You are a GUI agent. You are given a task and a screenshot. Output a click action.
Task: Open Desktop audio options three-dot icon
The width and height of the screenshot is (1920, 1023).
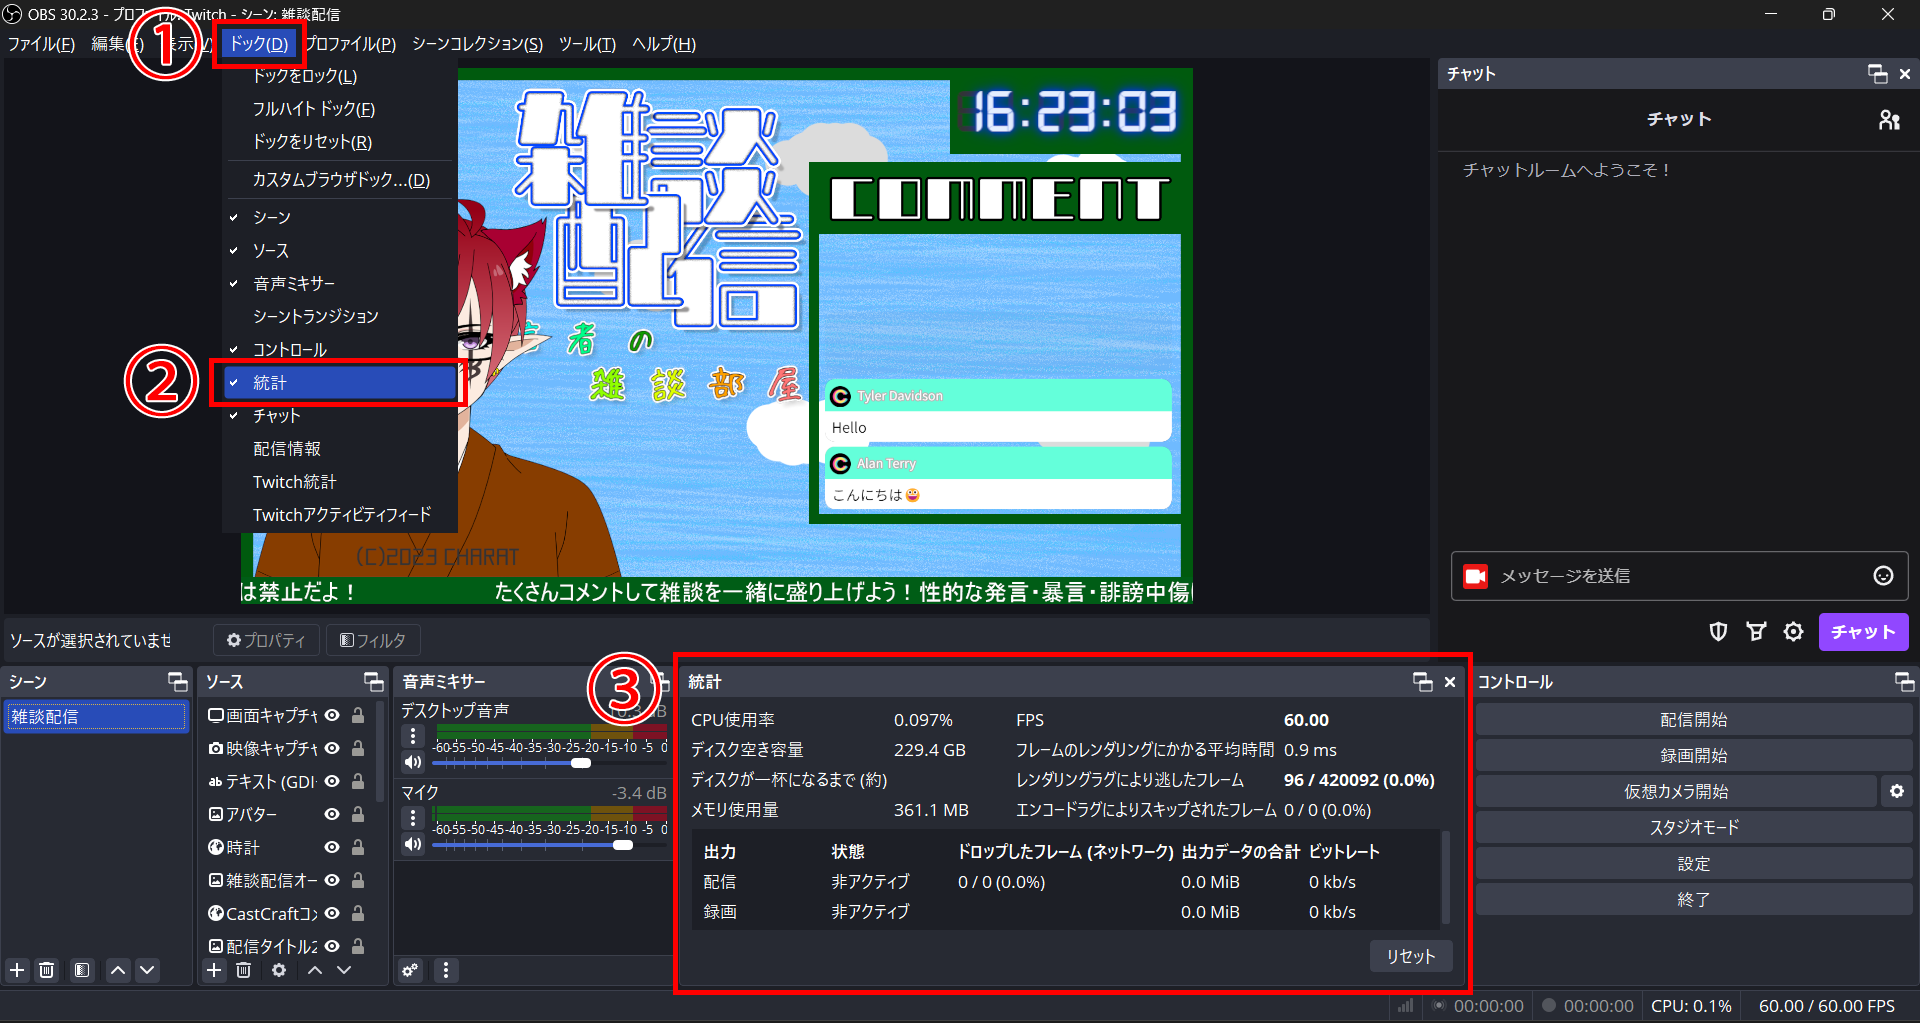[413, 736]
